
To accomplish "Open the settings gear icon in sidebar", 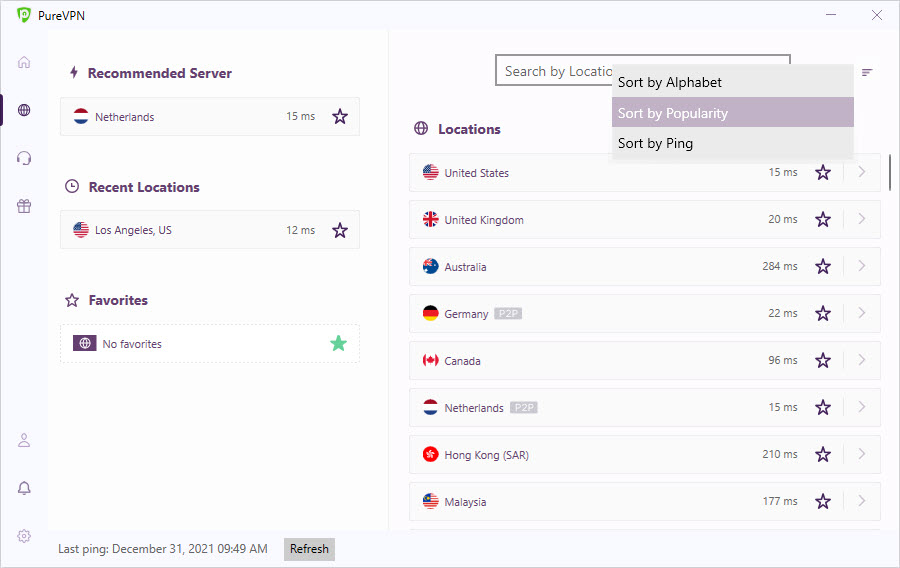I will (x=24, y=536).
